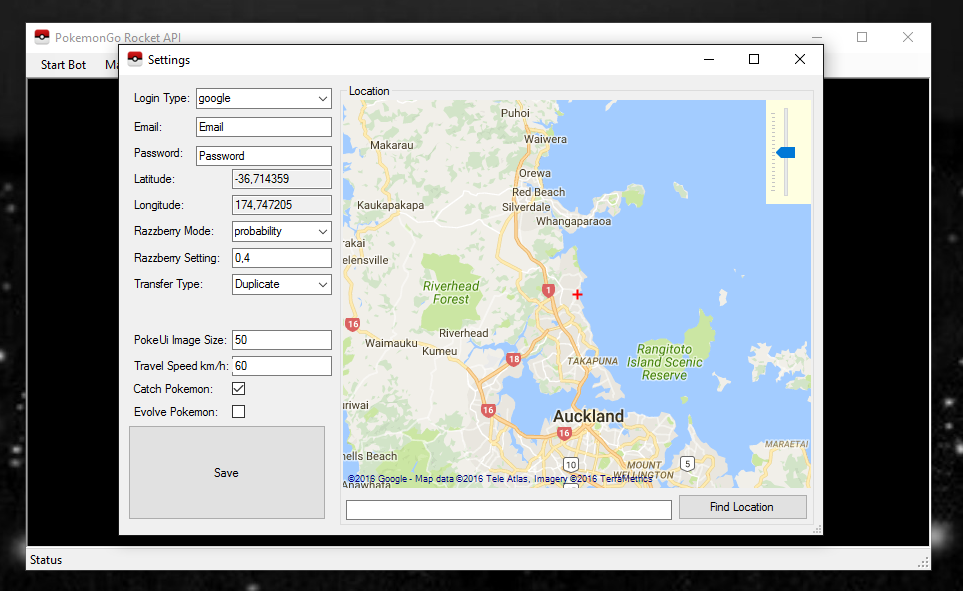
Task: Click the Email input field
Action: (x=263, y=127)
